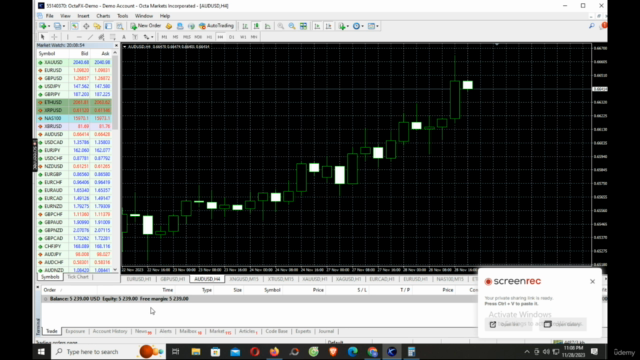Open the Indicators list icon
Viewport: 640px width, 360px height.
pyautogui.click(x=342, y=26)
